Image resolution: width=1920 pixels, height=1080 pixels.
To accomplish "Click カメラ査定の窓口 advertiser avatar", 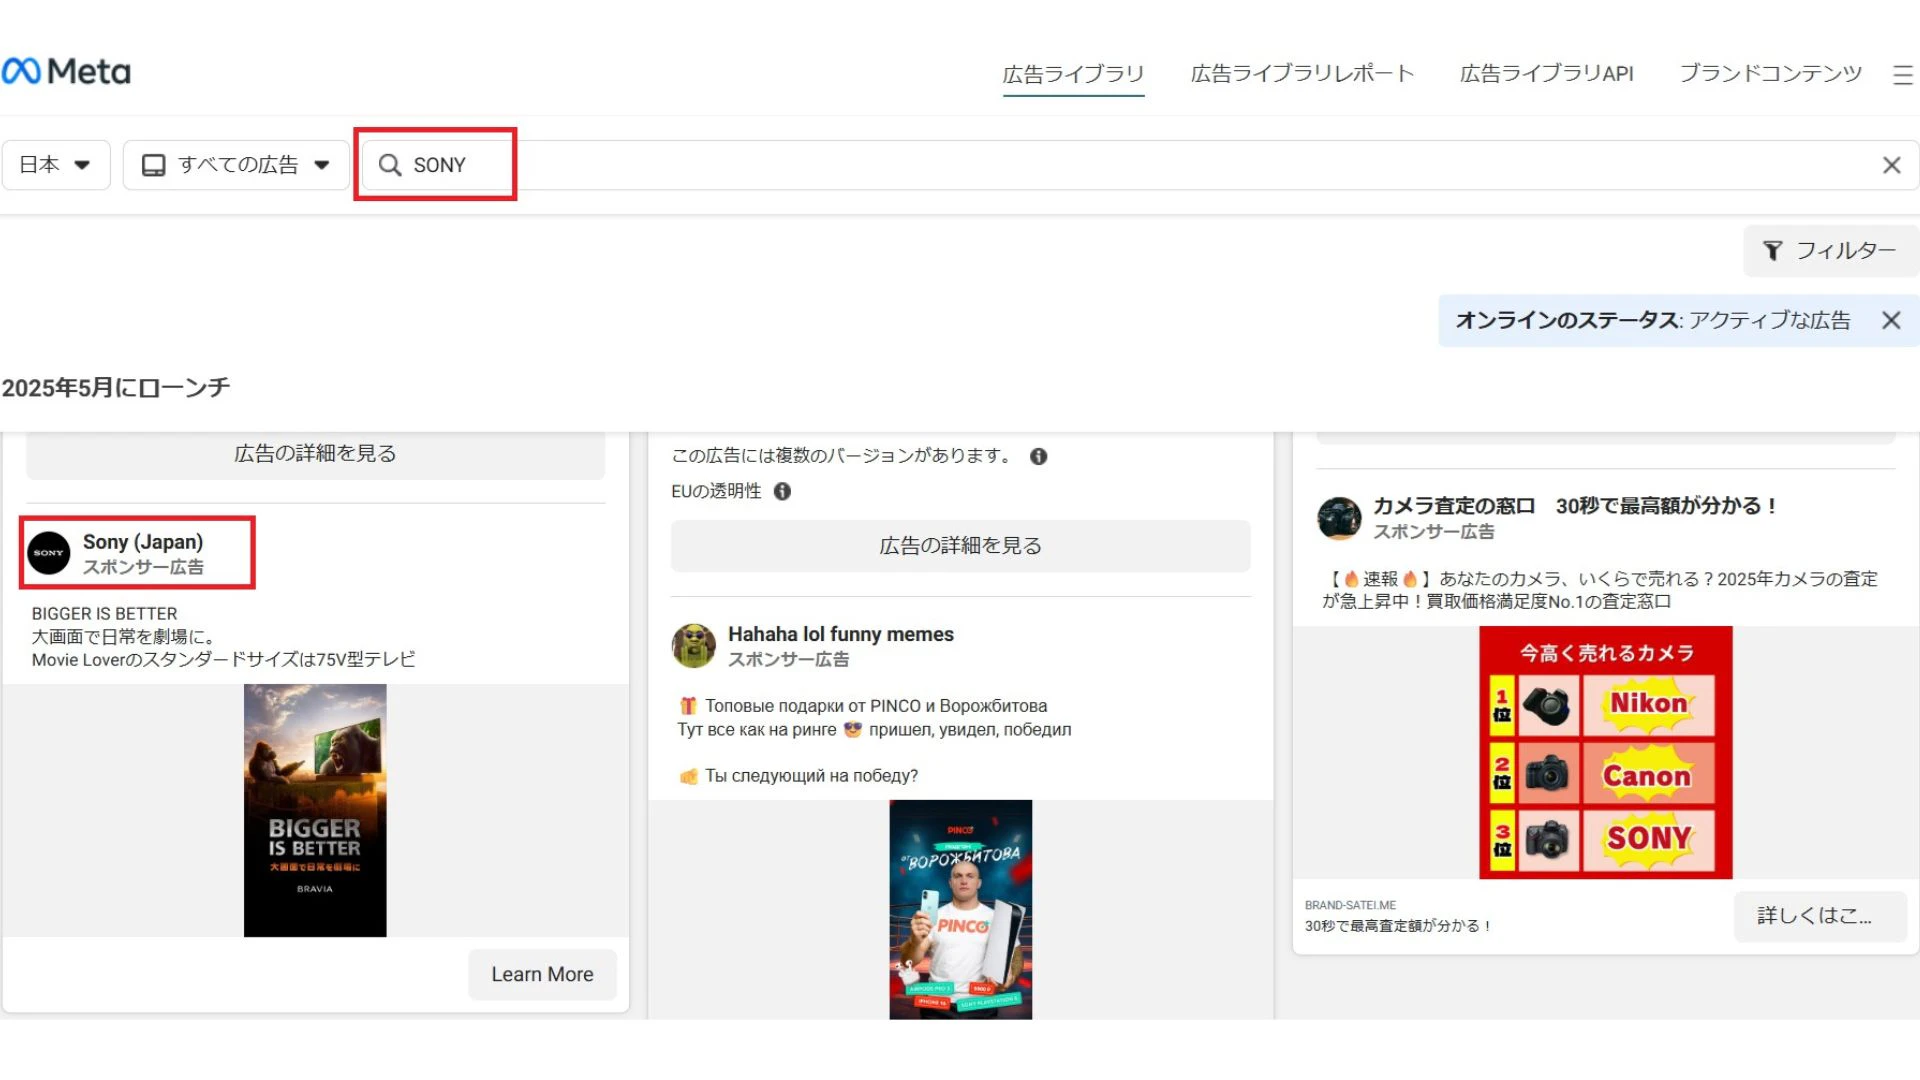I will click(1339, 518).
